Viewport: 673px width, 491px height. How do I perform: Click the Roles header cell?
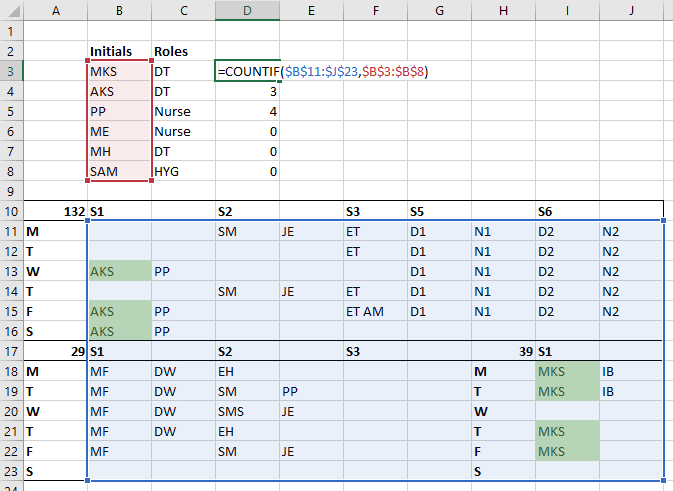(183, 52)
